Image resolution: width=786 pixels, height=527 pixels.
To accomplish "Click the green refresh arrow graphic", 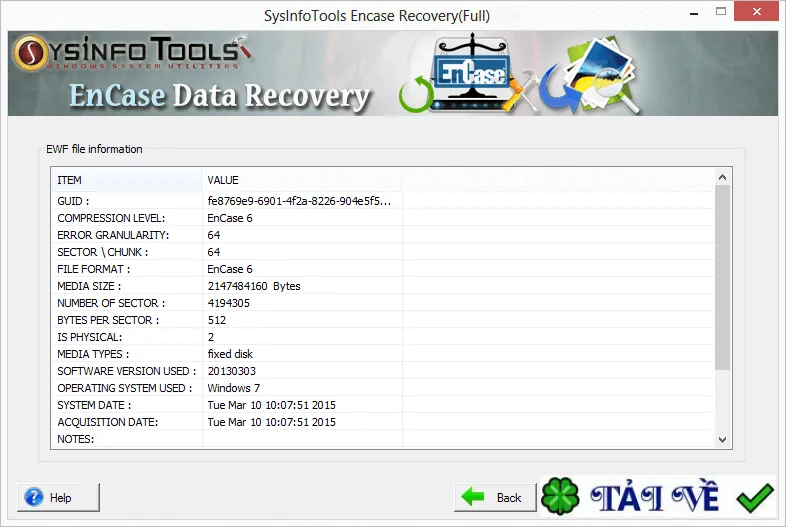I will tap(416, 94).
